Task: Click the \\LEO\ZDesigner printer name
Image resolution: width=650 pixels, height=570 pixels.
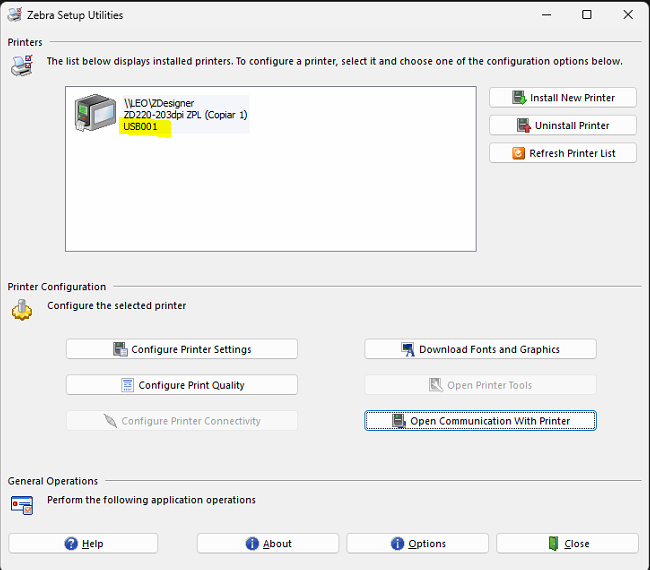Action: [x=159, y=103]
